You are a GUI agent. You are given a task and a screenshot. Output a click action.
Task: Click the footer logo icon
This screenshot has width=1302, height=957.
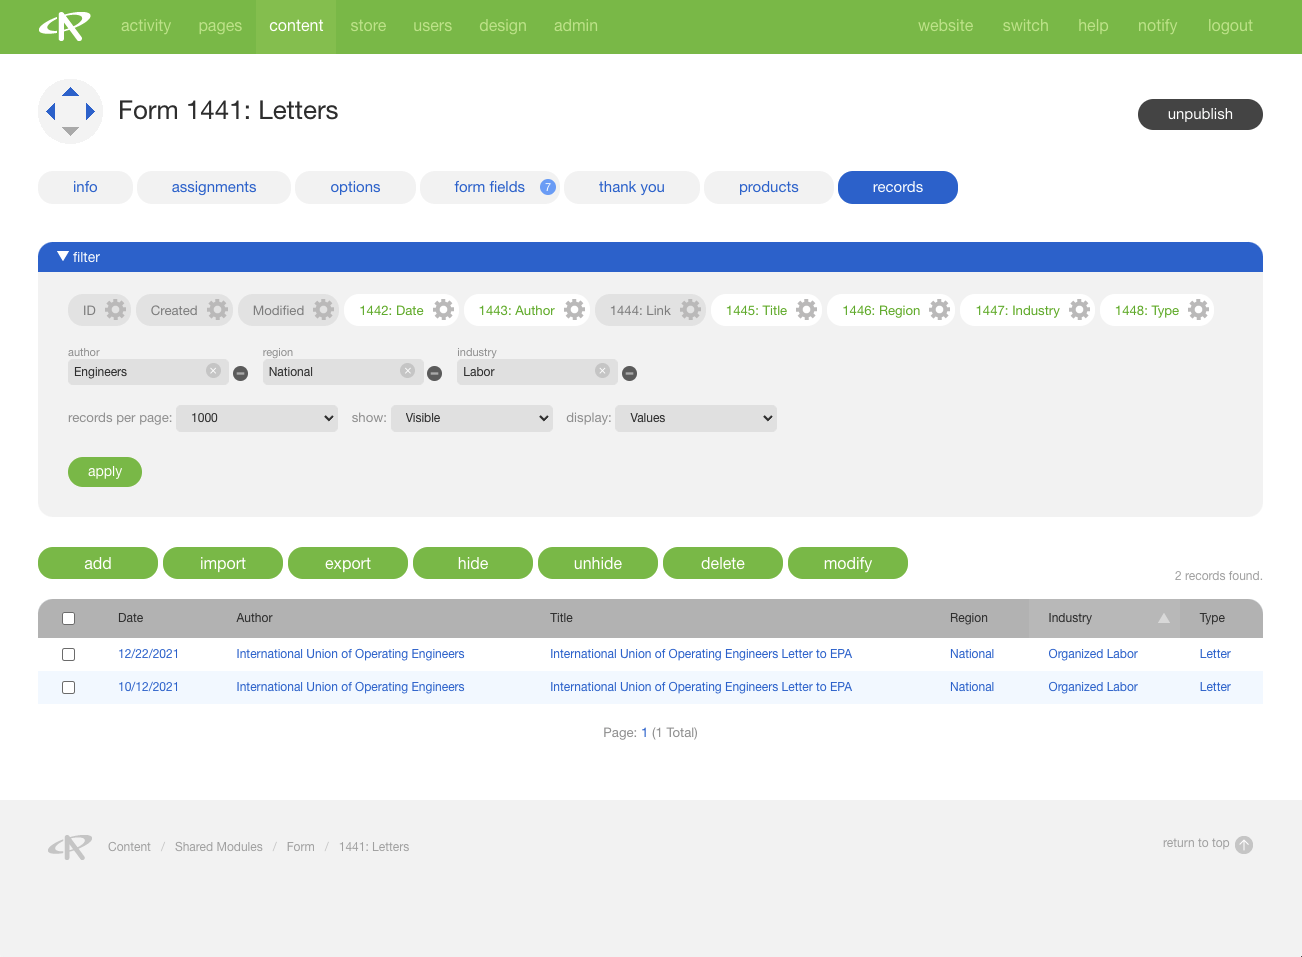(x=69, y=847)
